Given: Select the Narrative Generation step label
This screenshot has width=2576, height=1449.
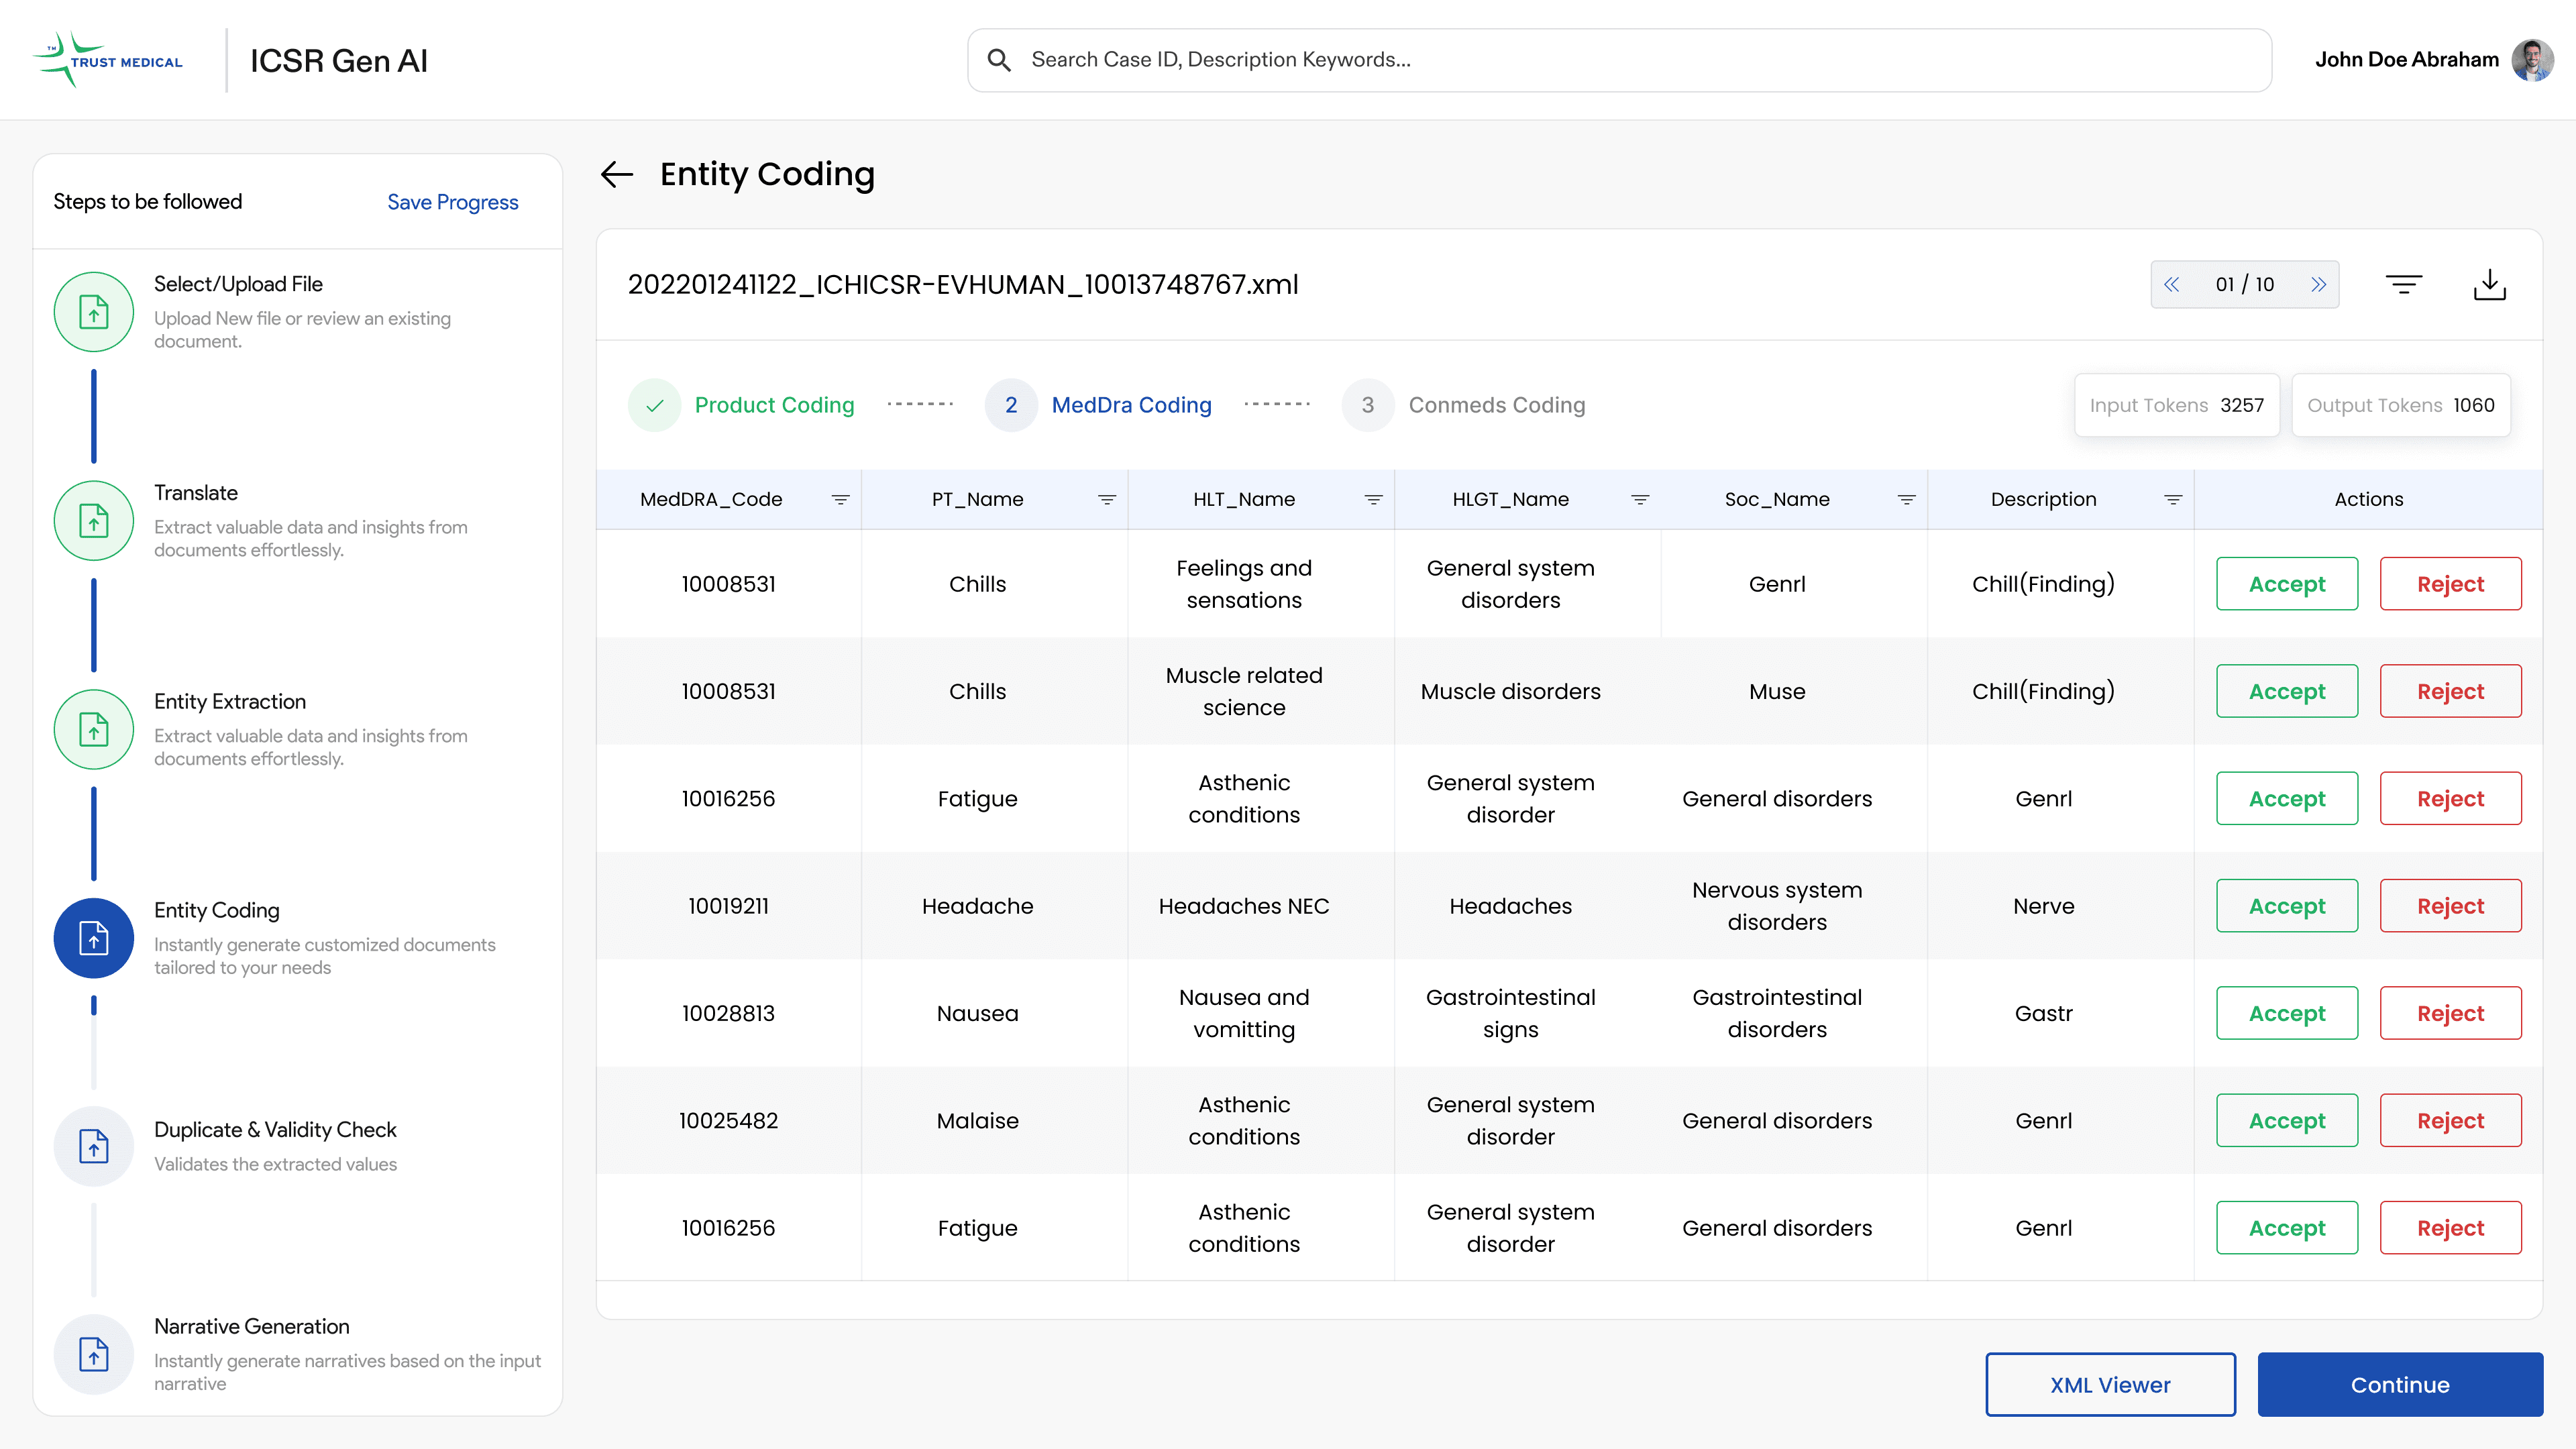Looking at the screenshot, I should tap(252, 1327).
